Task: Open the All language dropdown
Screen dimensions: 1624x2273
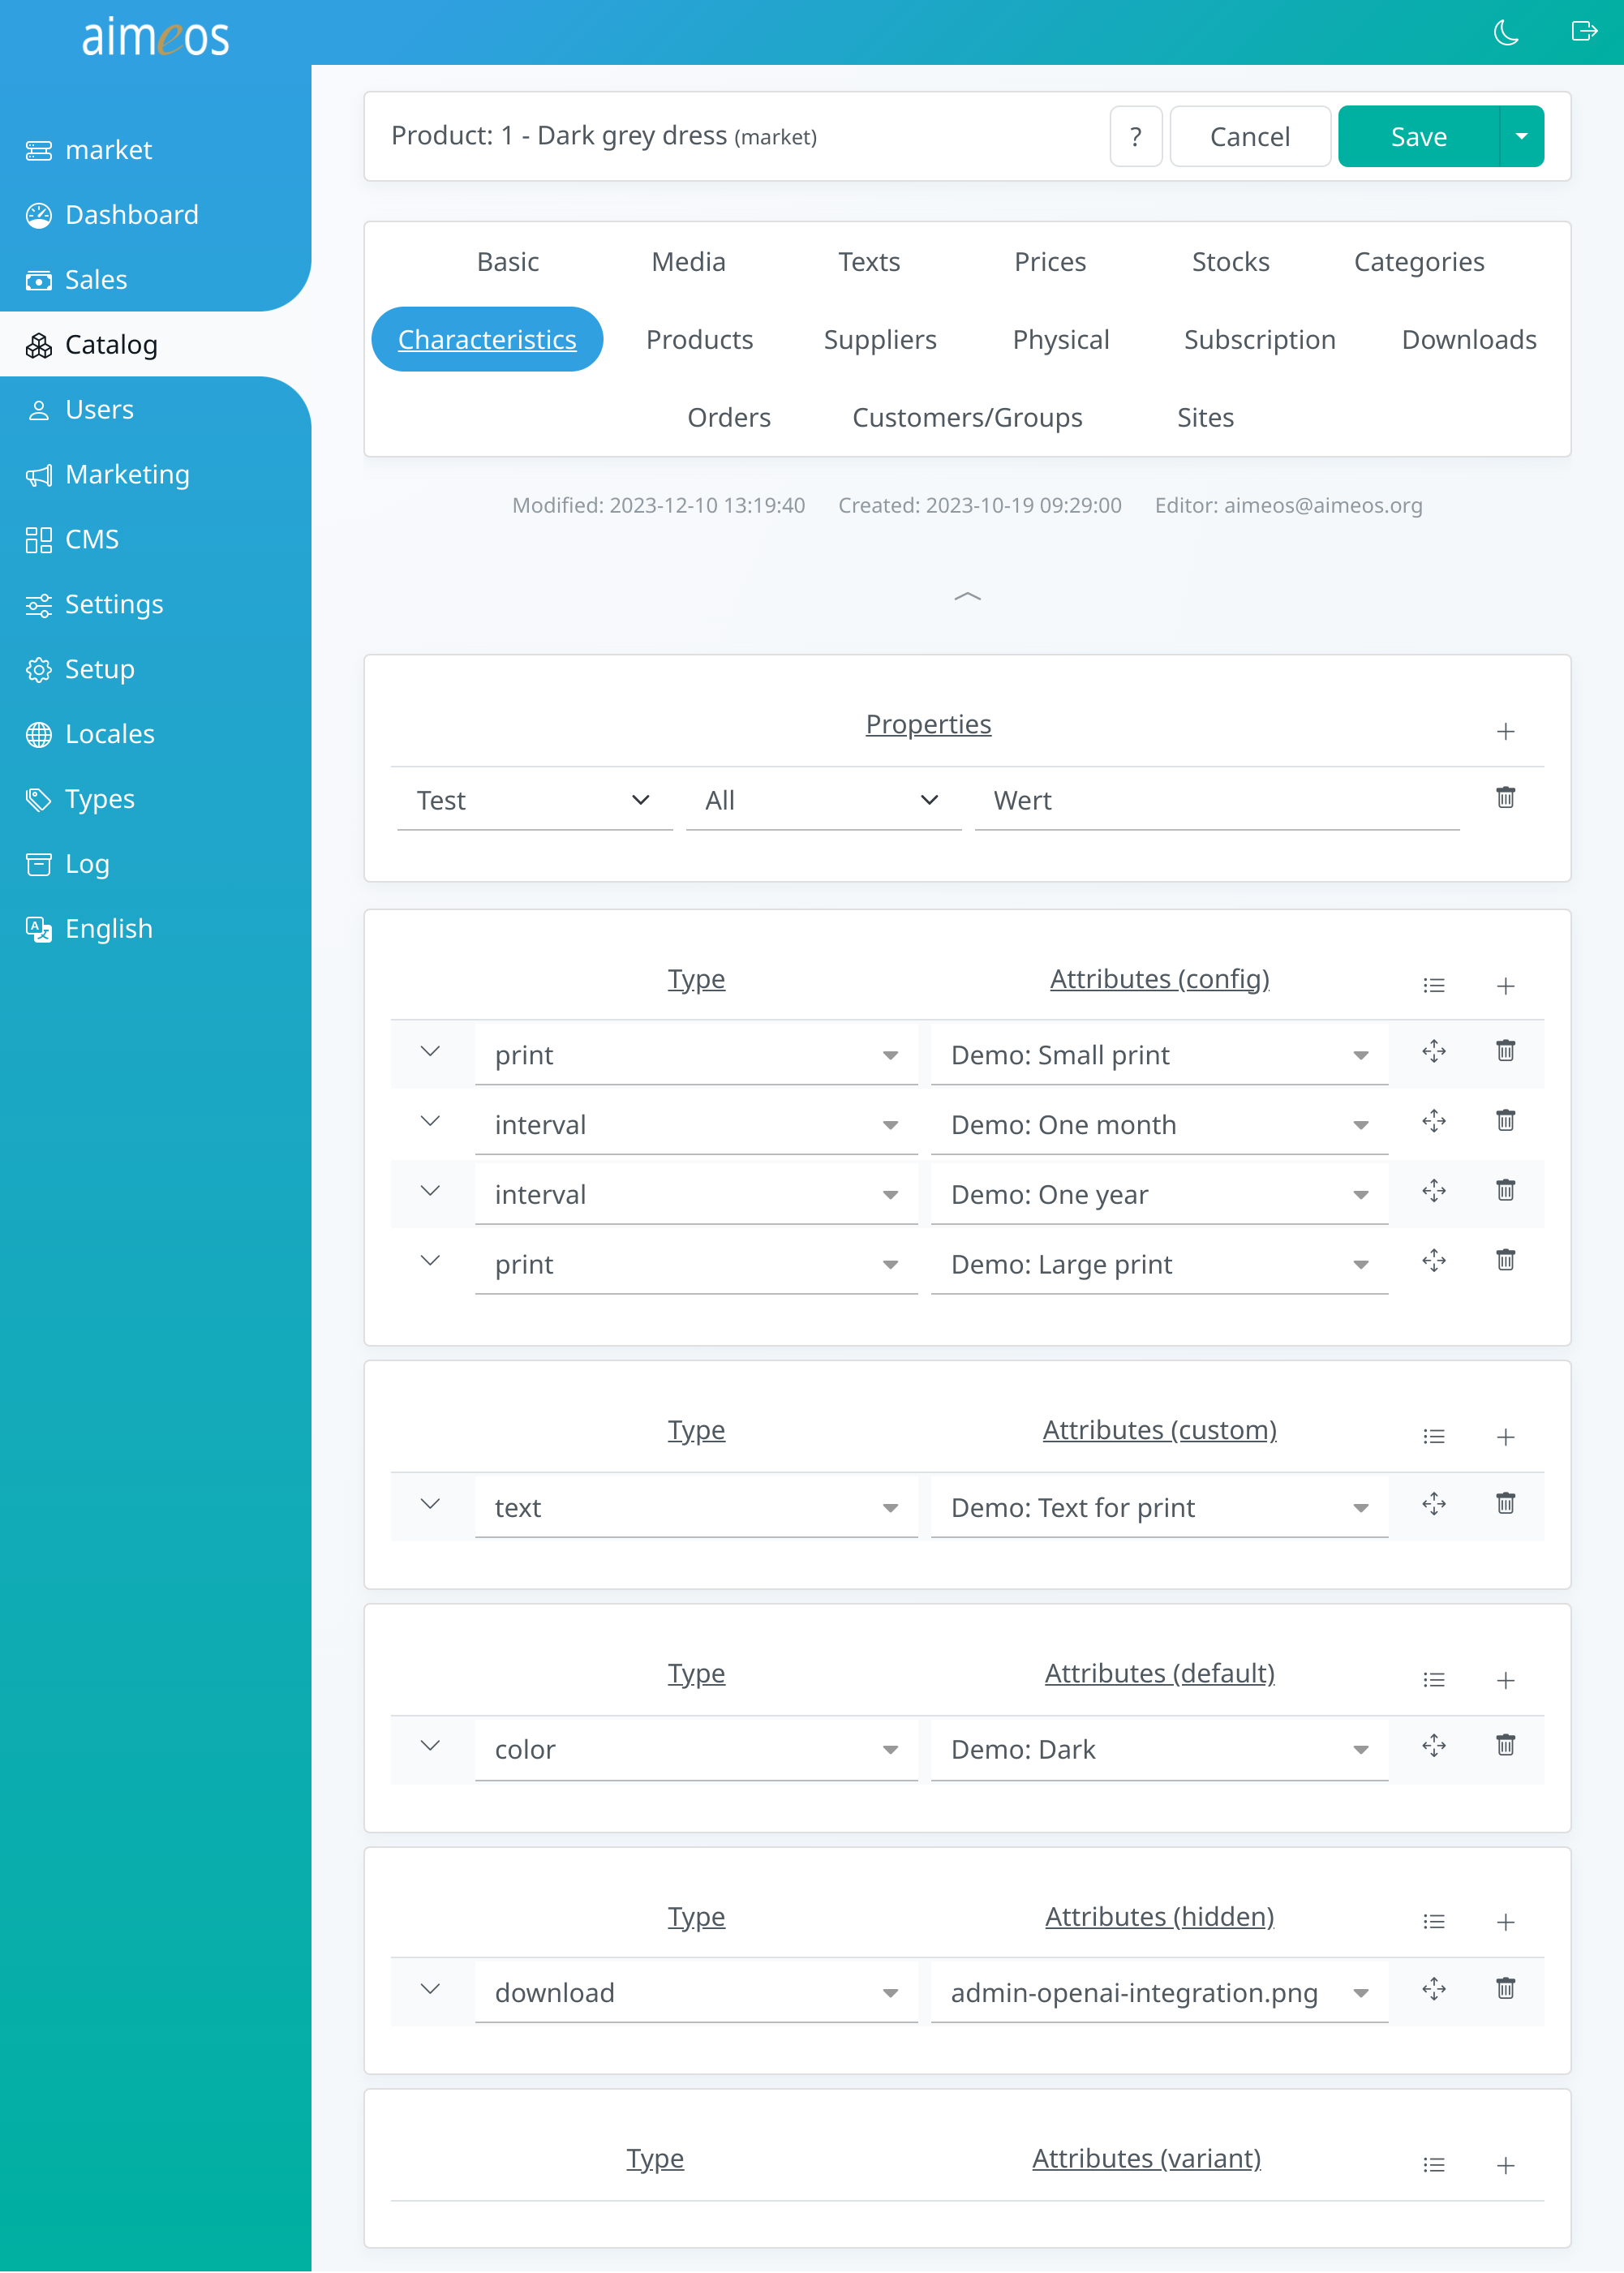Action: 823,800
